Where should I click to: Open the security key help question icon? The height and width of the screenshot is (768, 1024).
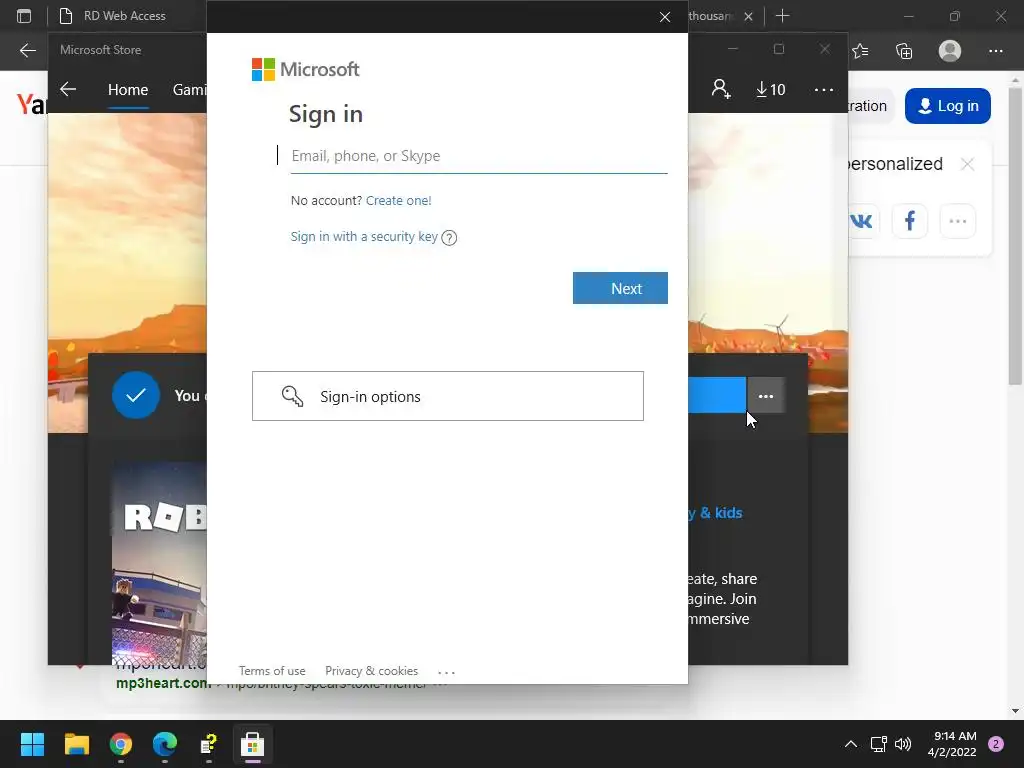tap(449, 238)
